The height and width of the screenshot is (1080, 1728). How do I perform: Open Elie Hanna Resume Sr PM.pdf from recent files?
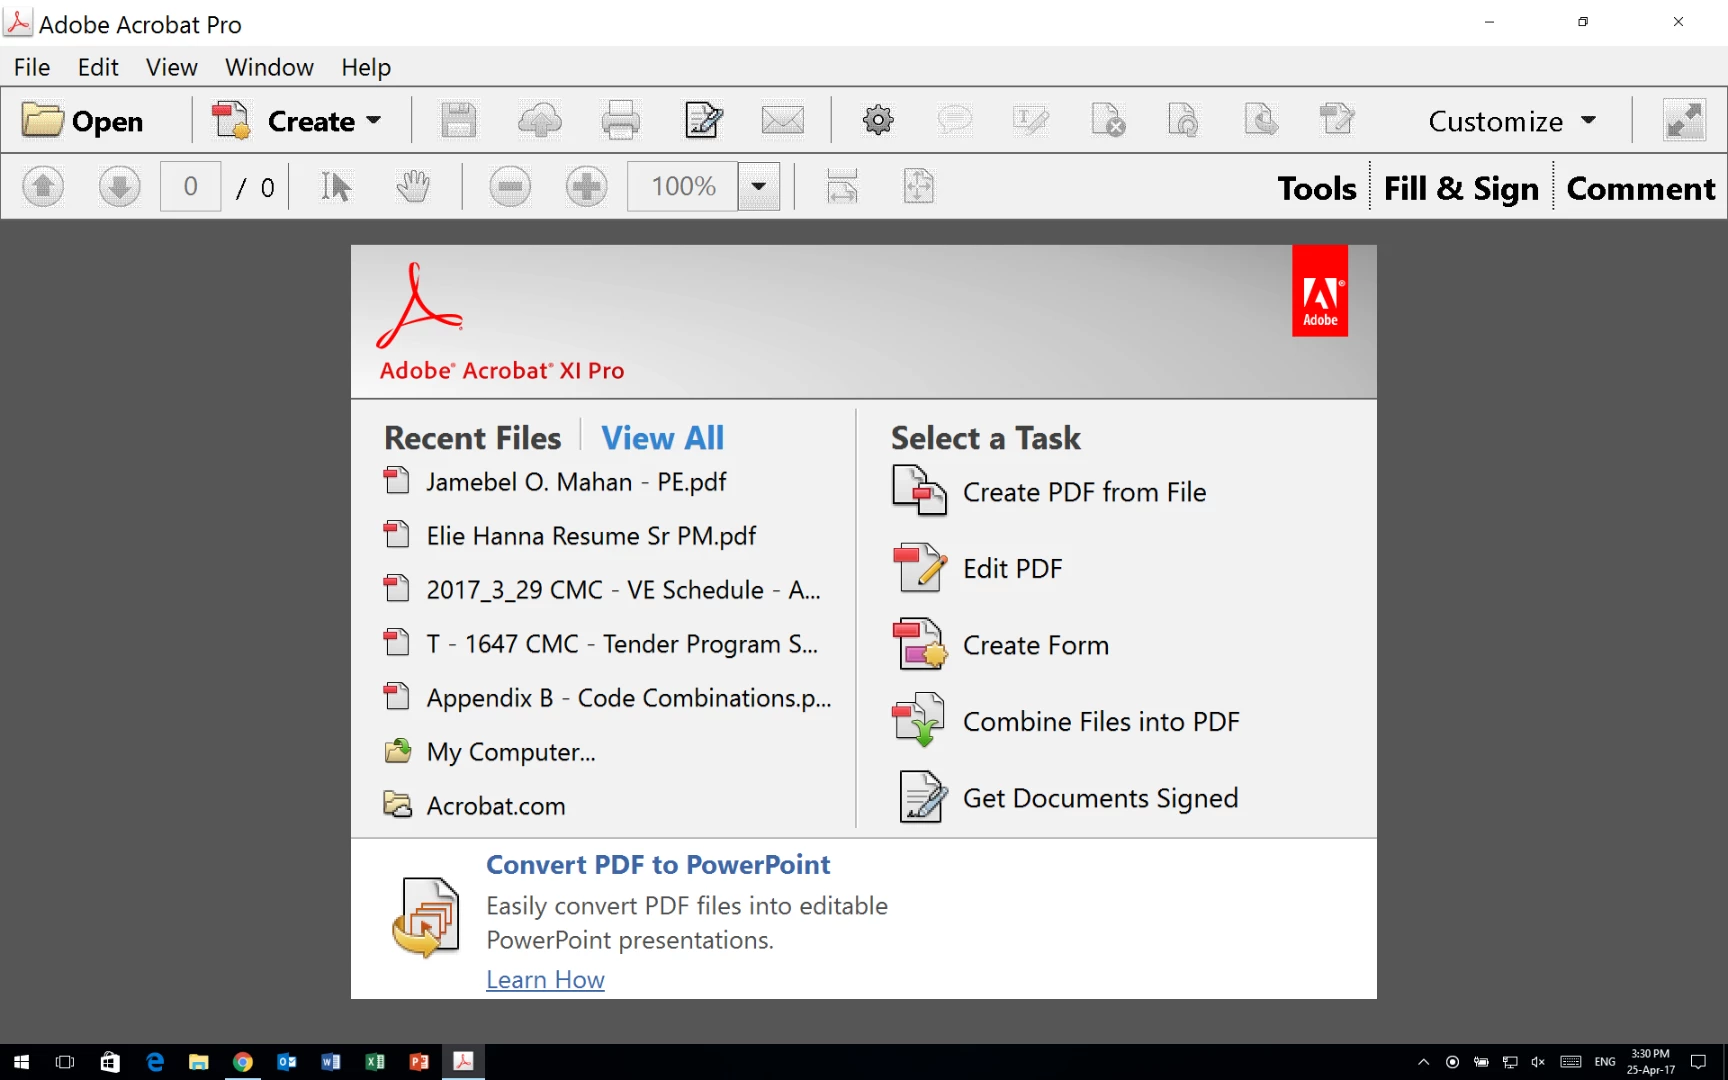(591, 535)
